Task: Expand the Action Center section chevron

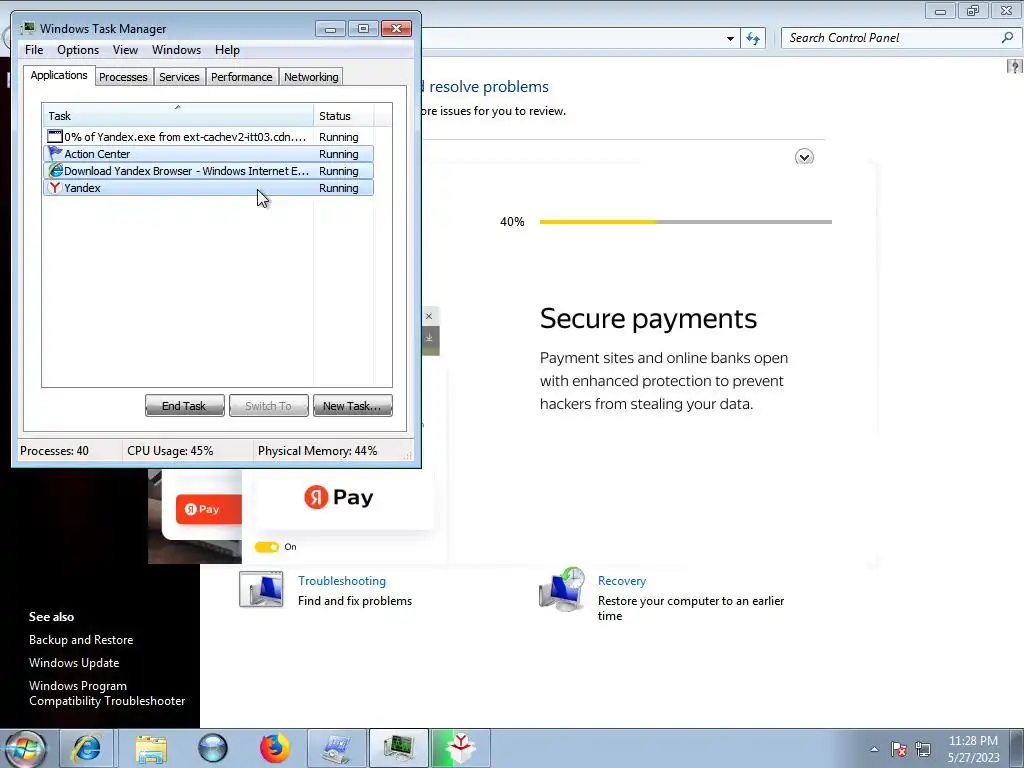Action: coord(805,157)
